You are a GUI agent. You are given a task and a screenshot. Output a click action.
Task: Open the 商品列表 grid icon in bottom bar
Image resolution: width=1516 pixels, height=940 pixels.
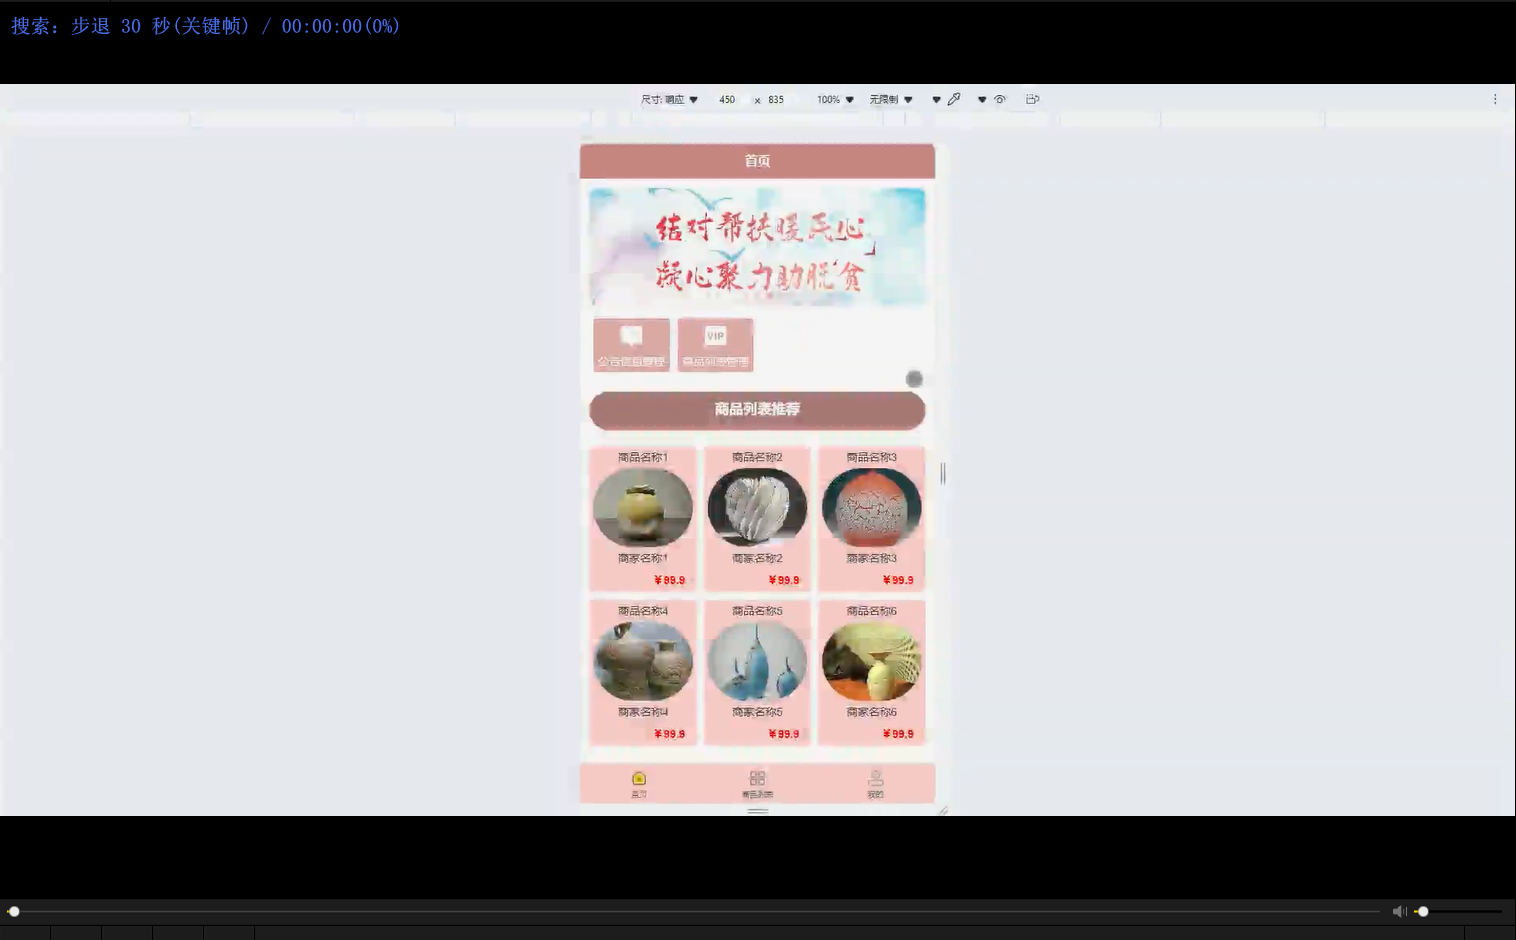click(757, 782)
